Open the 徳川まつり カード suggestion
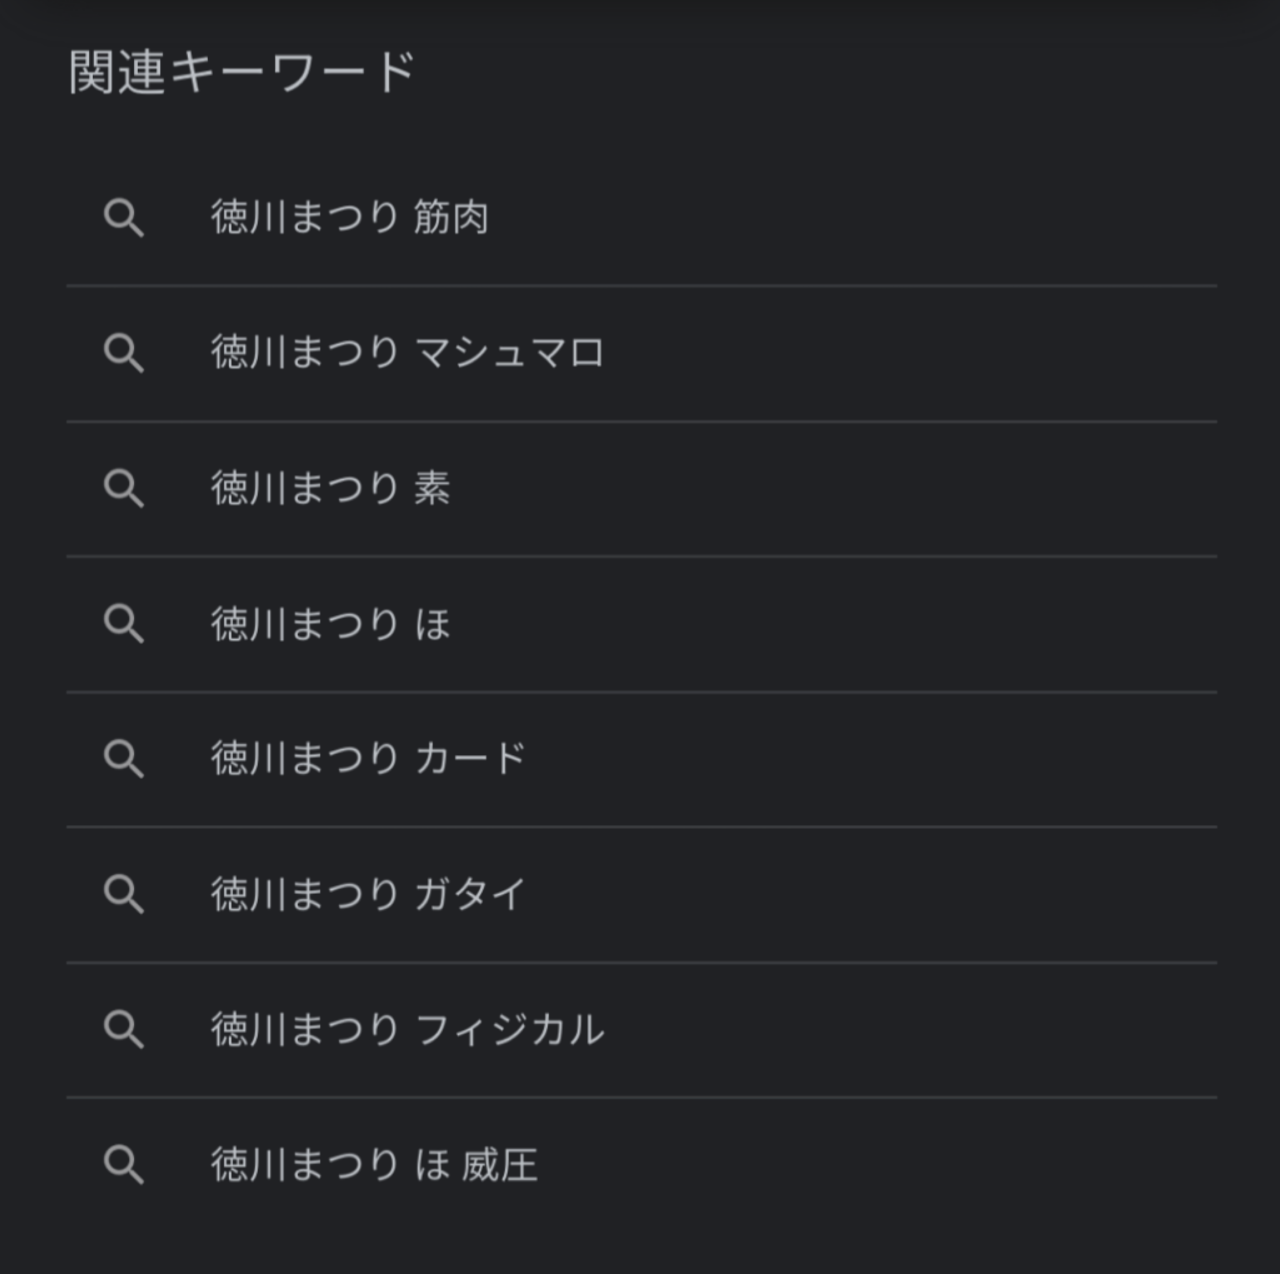1280x1274 pixels. [368, 759]
